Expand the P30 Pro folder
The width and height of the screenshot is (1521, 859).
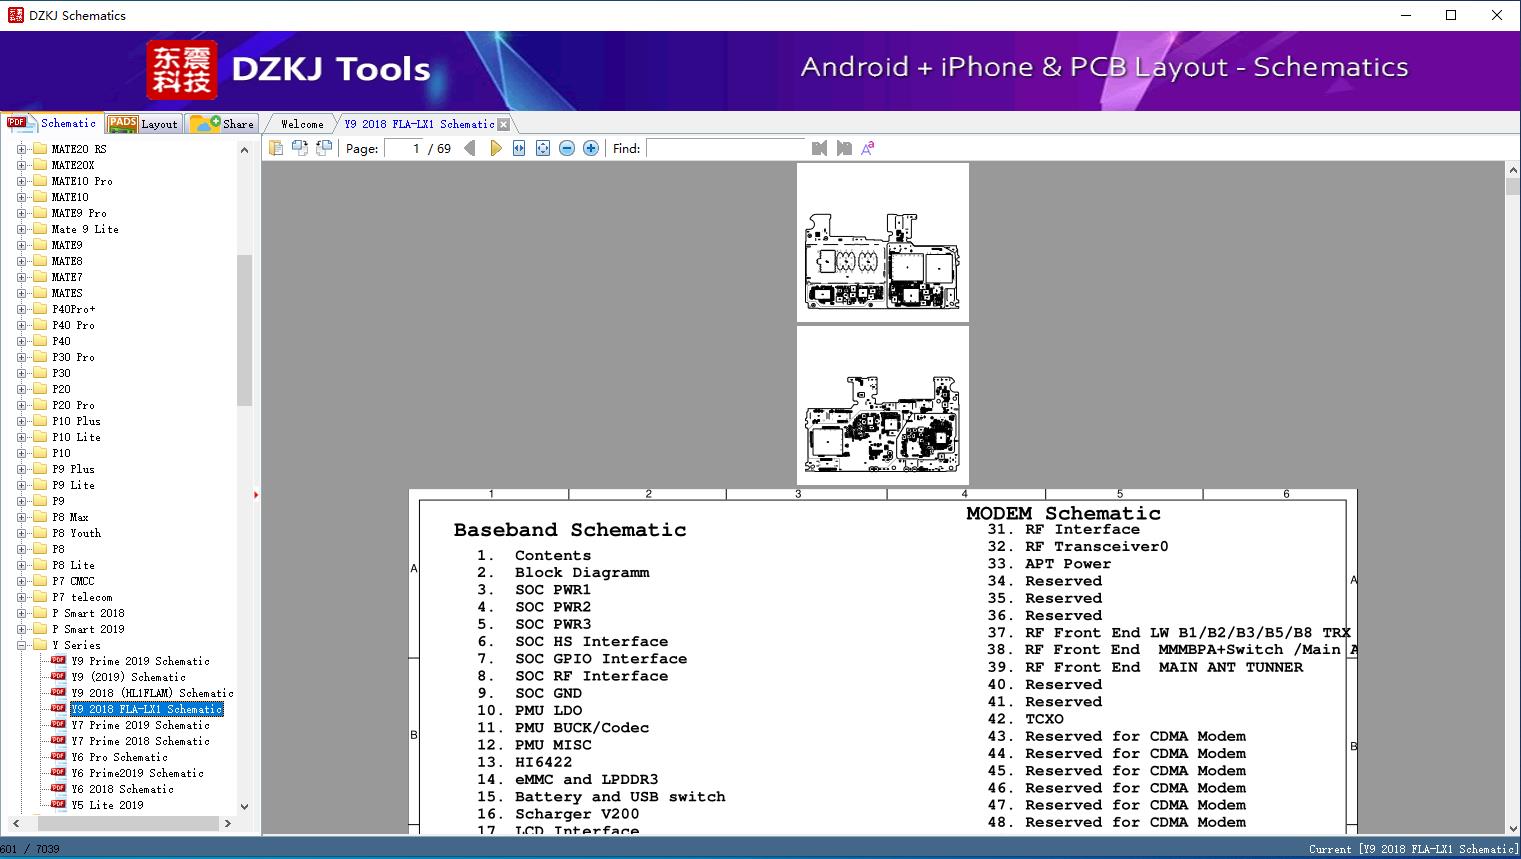[22, 357]
